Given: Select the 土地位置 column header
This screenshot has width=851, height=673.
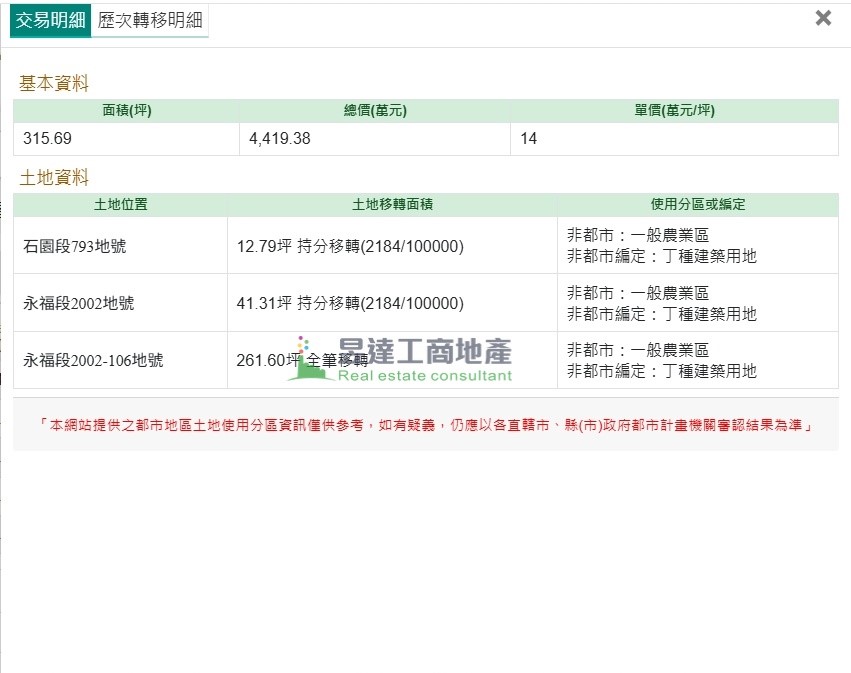Looking at the screenshot, I should coord(120,205).
